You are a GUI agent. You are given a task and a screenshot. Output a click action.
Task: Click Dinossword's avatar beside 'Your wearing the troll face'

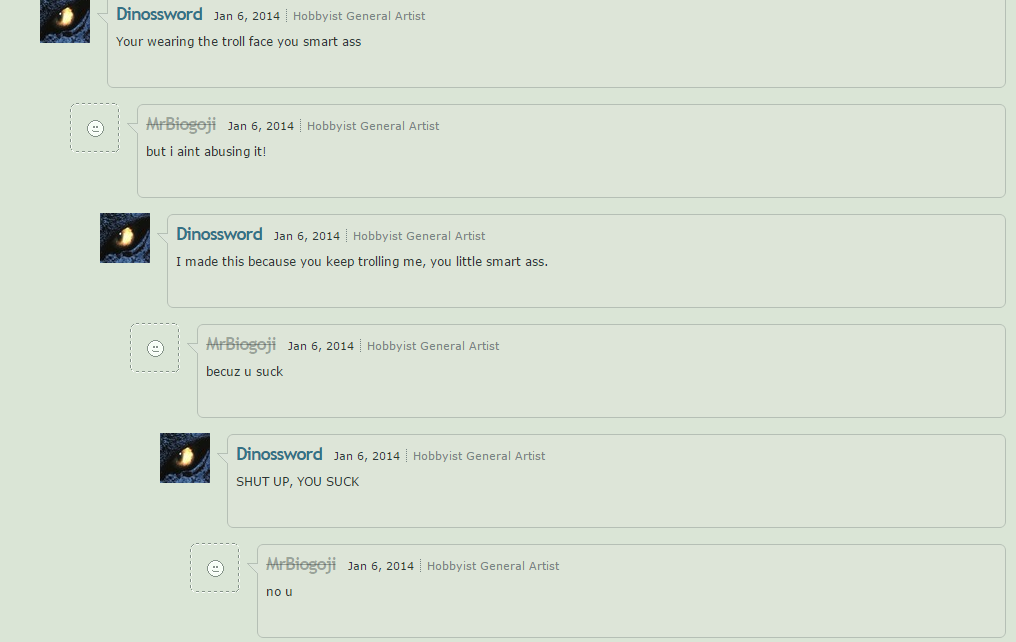65,21
